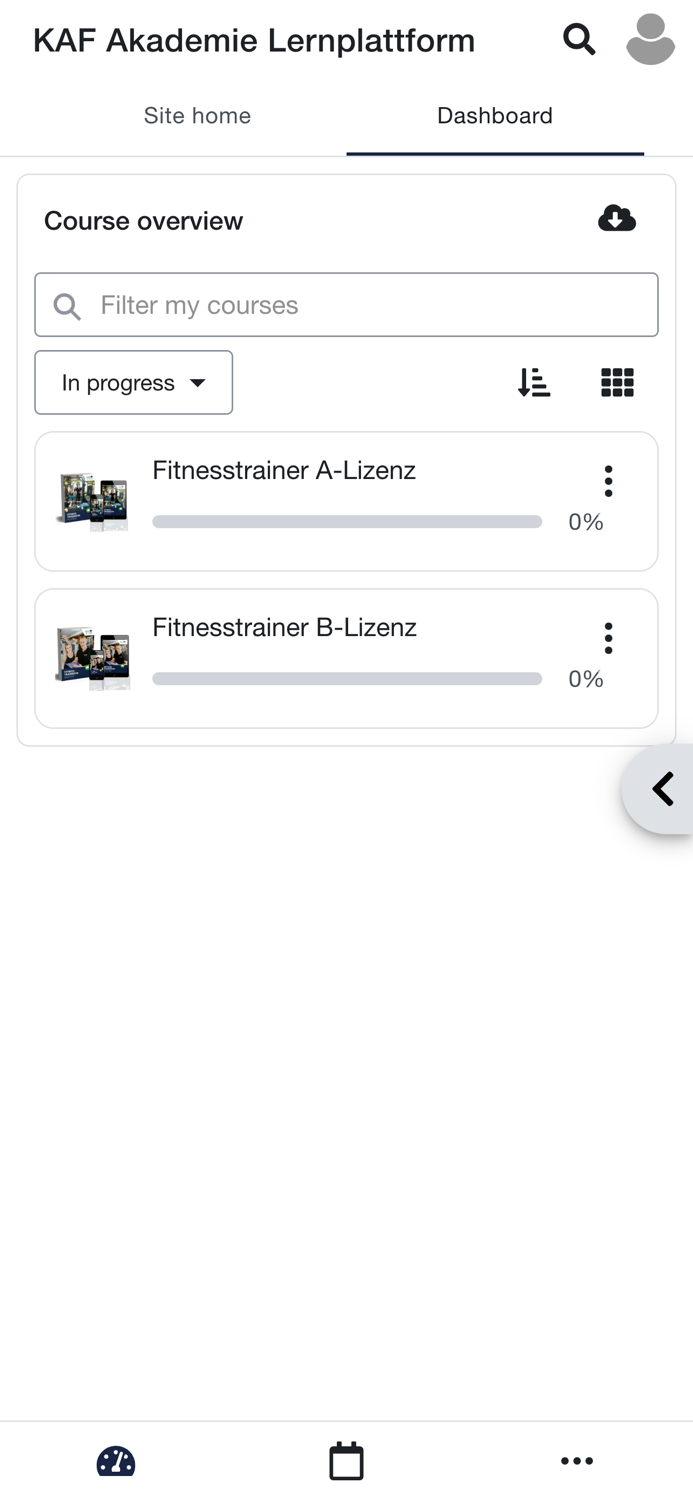Open the More options ellipsis in bottom bar
Viewport: 693px width, 1500px height.
coord(577,1460)
